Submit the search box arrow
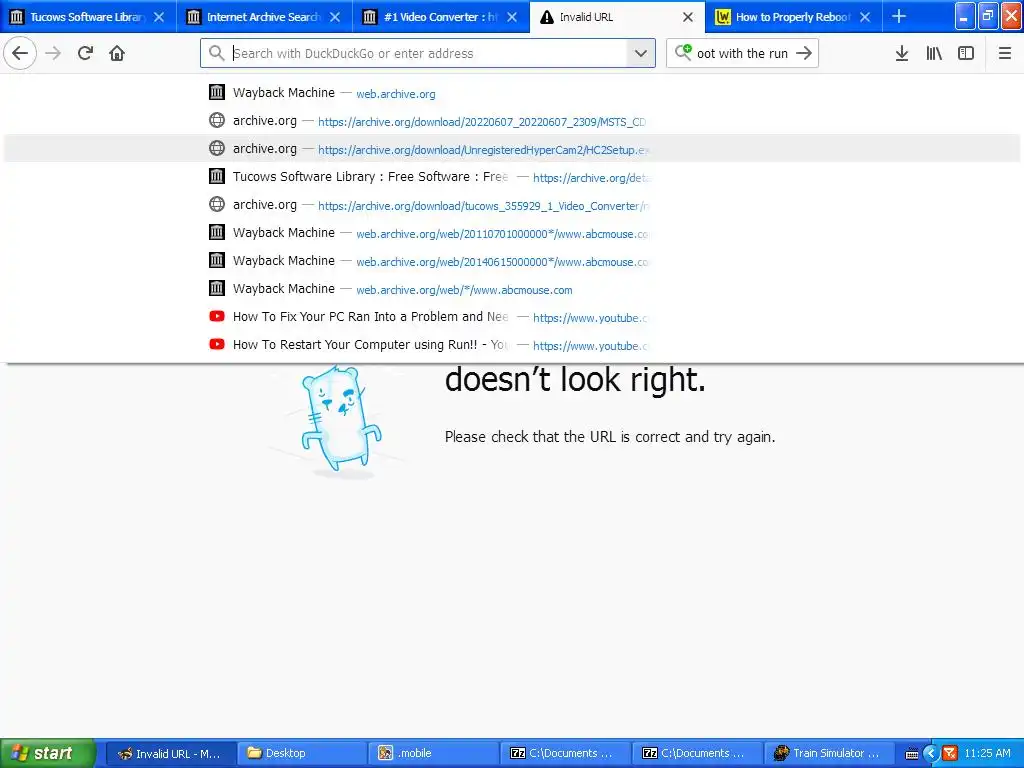This screenshot has height=768, width=1024. pyautogui.click(x=804, y=53)
